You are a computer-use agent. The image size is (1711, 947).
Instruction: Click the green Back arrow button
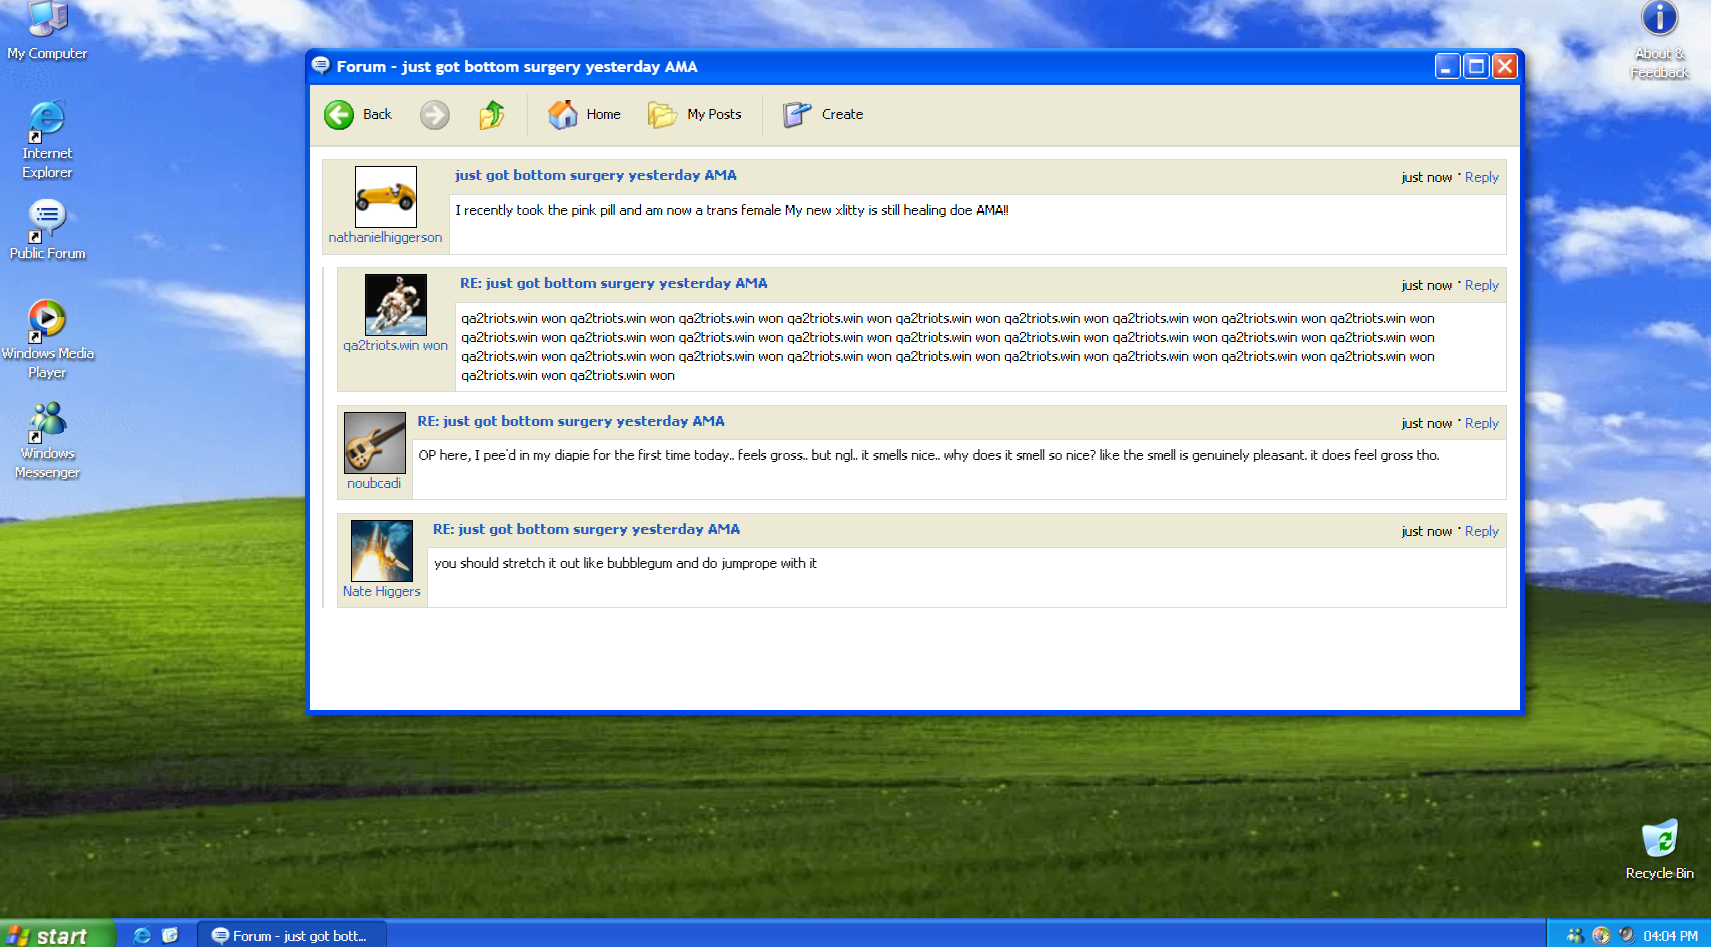pos(339,115)
